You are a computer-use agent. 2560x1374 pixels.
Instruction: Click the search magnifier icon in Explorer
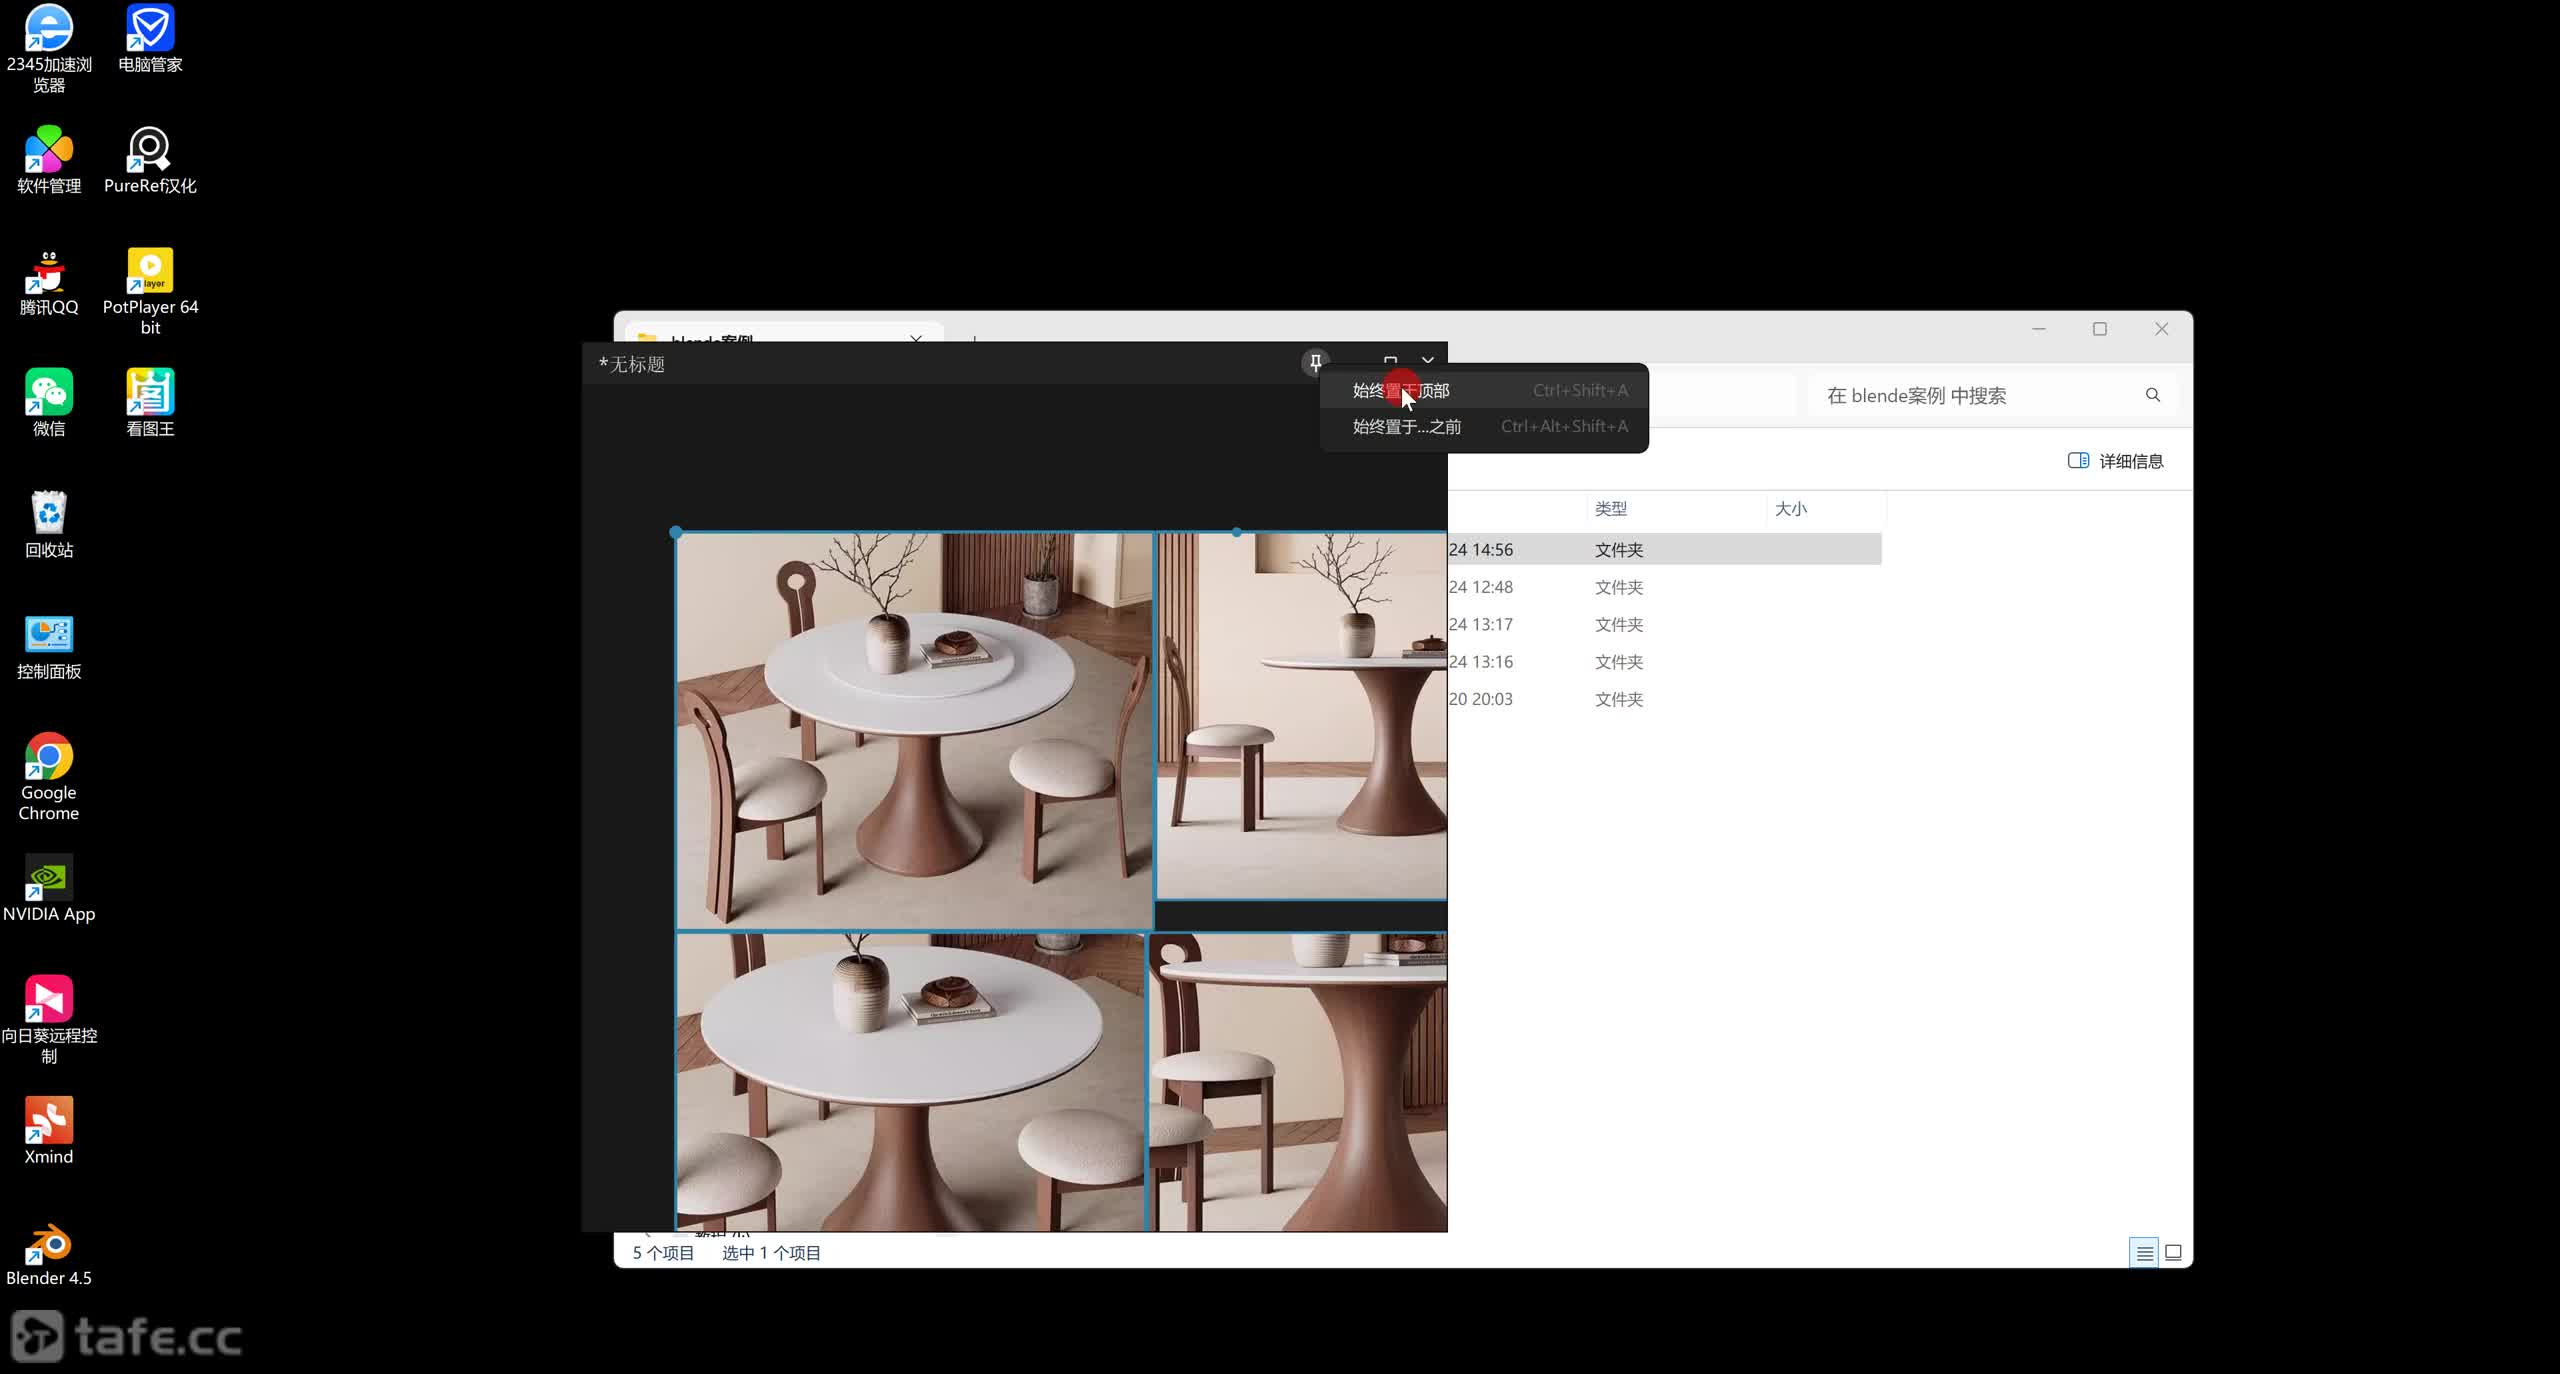2152,395
